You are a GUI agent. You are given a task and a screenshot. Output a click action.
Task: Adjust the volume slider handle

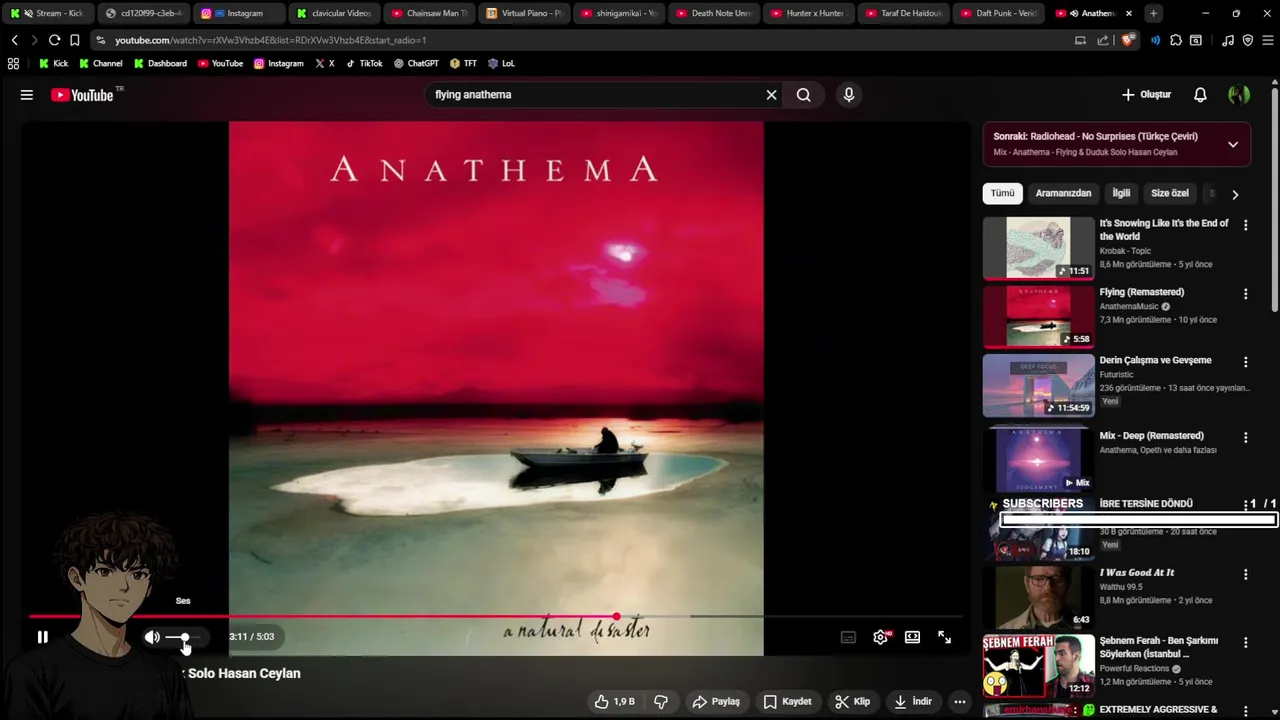184,637
